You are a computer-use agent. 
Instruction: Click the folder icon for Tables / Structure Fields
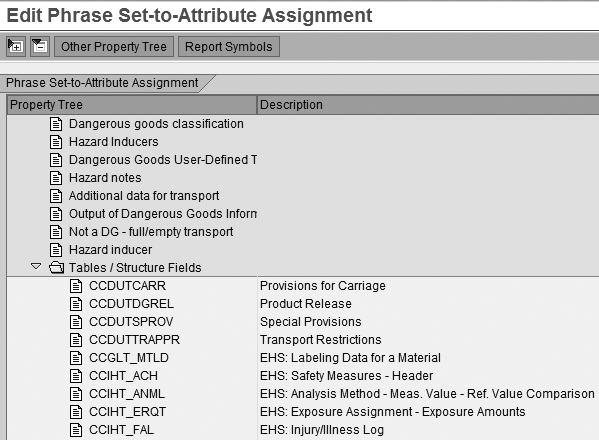tap(57, 267)
